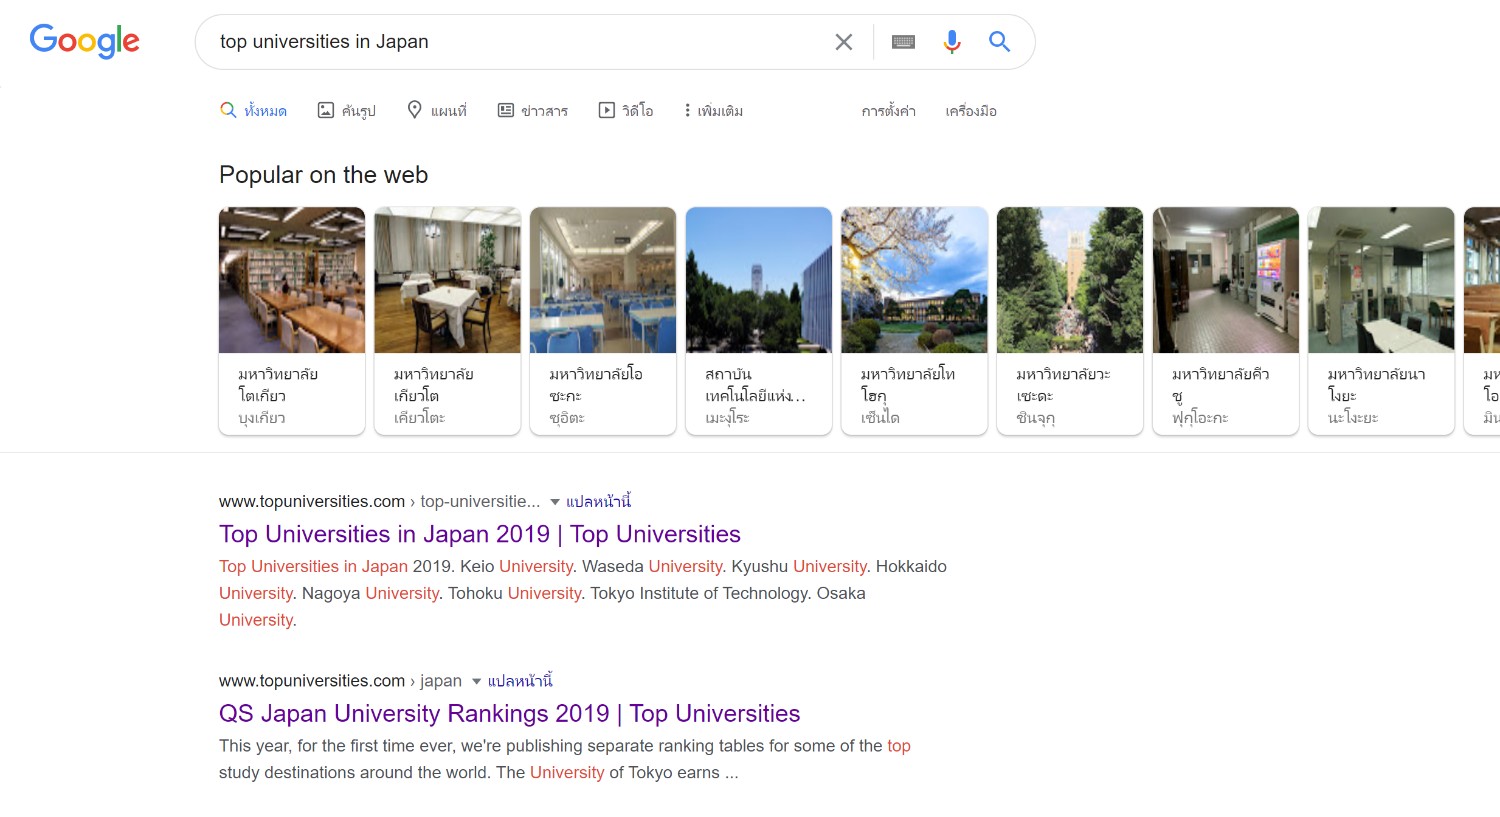Image resolution: width=1500 pixels, height=817 pixels.
Task: Open the Tokyo Institute of Technology card
Action: [759, 321]
